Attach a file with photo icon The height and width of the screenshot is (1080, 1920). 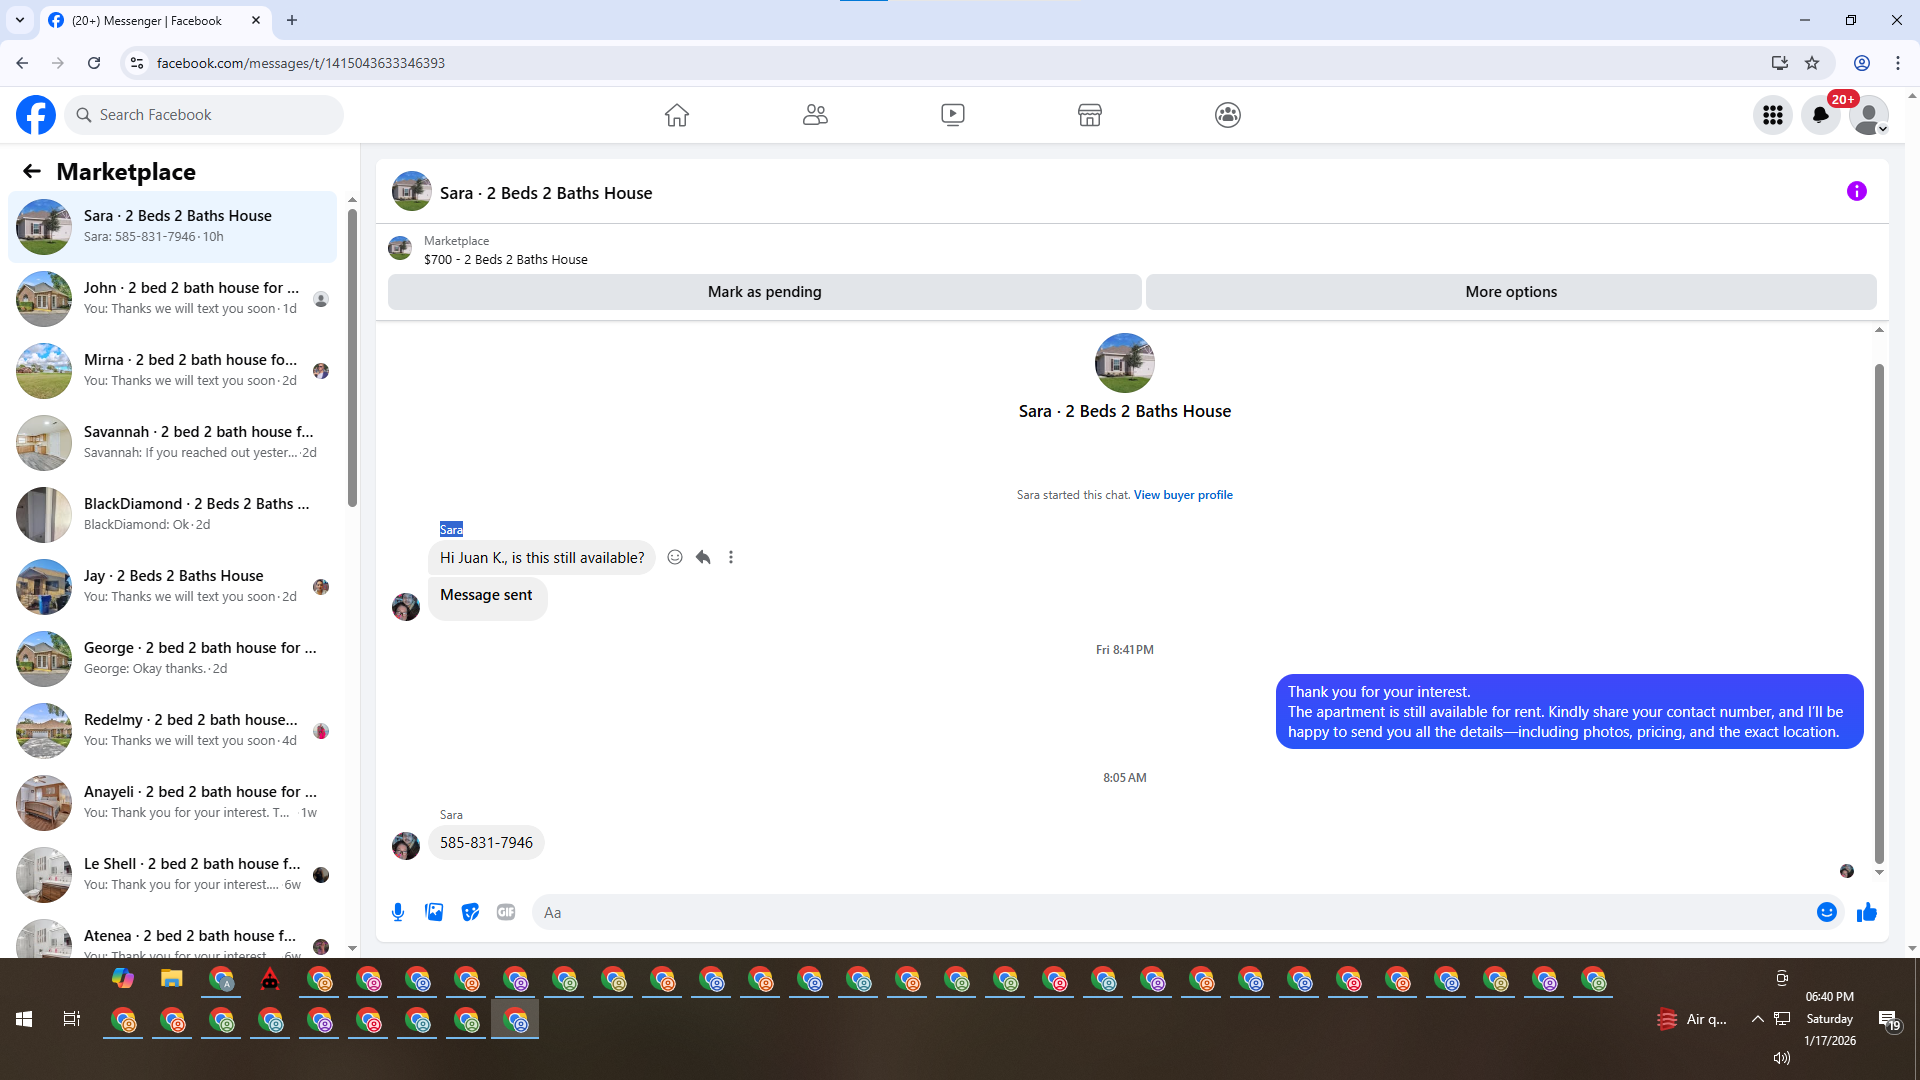click(x=434, y=912)
